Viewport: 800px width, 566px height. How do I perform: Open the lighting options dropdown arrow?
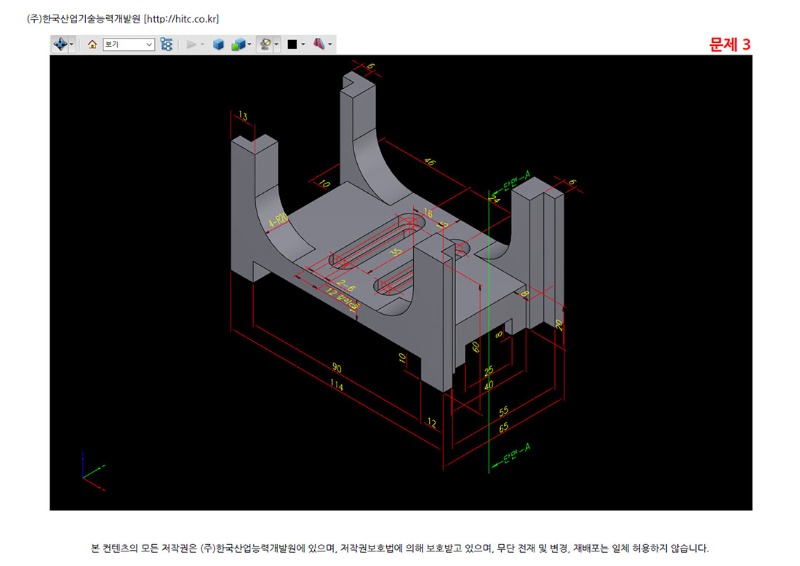click(x=277, y=44)
